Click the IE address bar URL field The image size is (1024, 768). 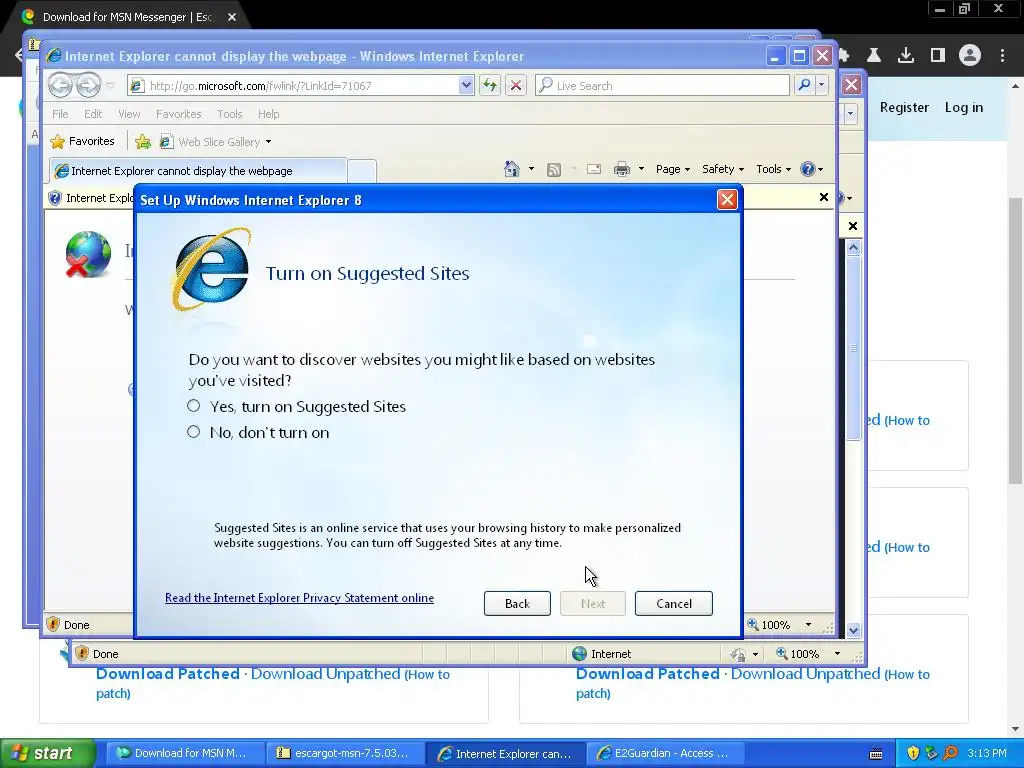293,86
